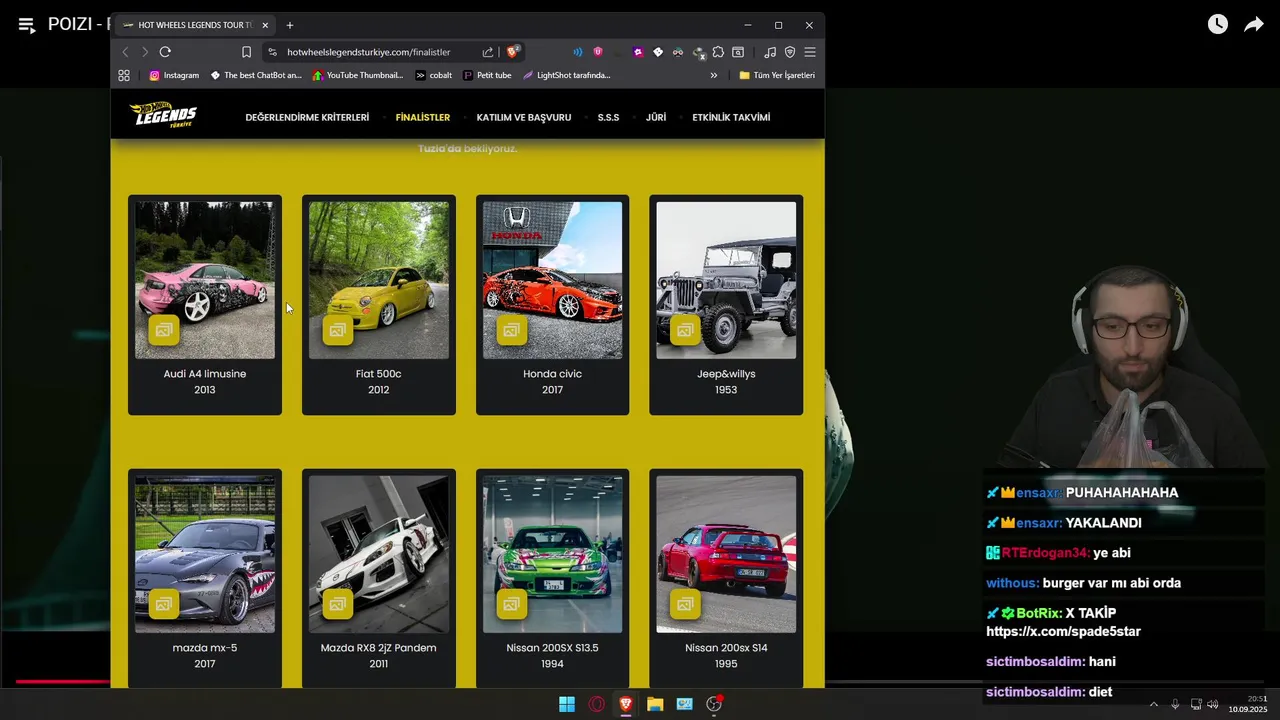Open Opera from the taskbar
This screenshot has height=720, width=1280.
click(x=596, y=704)
